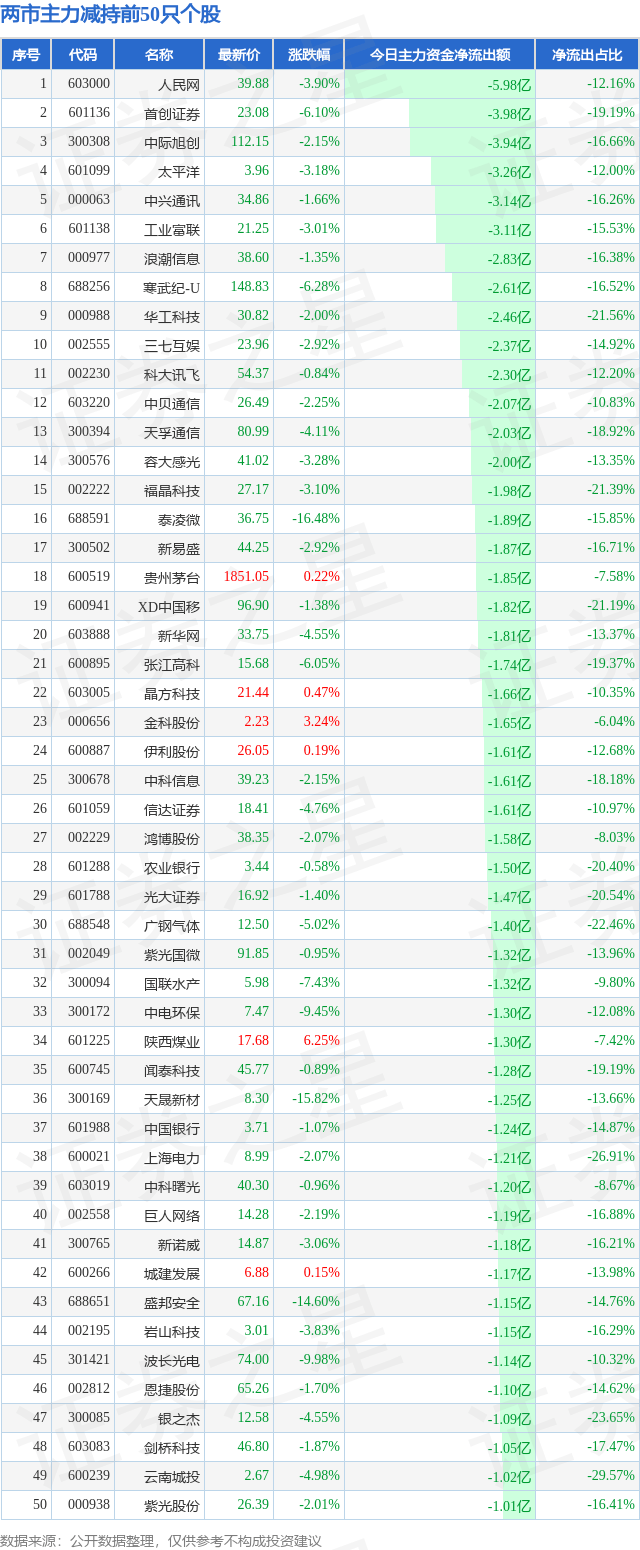Click the 名称 column header
The width and height of the screenshot is (640, 1550).
[159, 54]
